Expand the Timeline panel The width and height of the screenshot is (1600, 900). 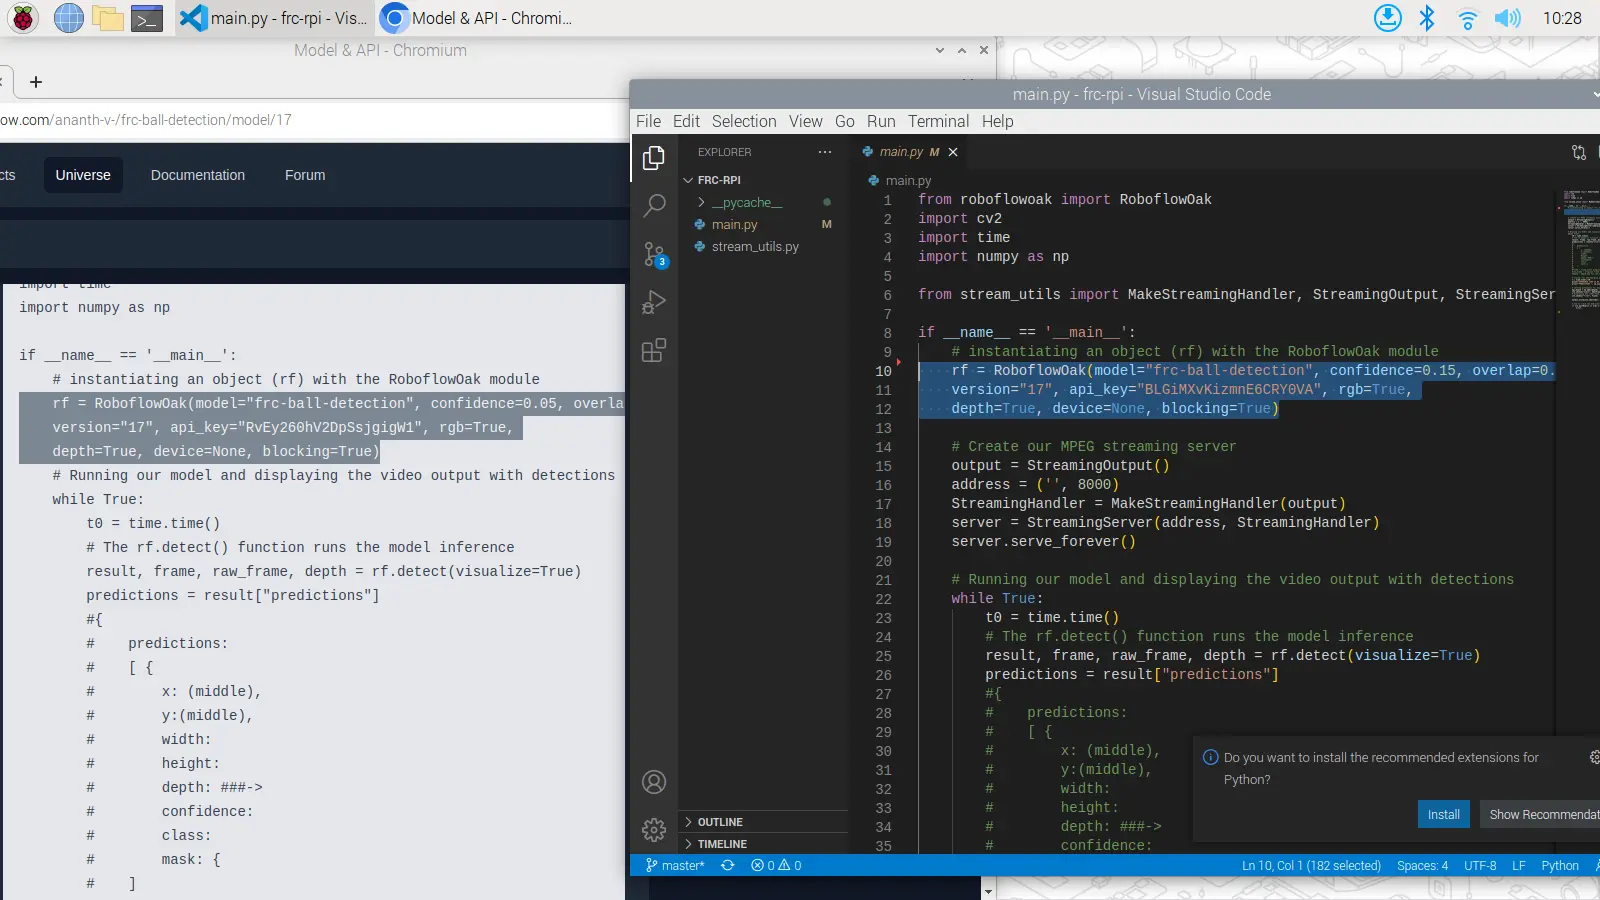763,844
